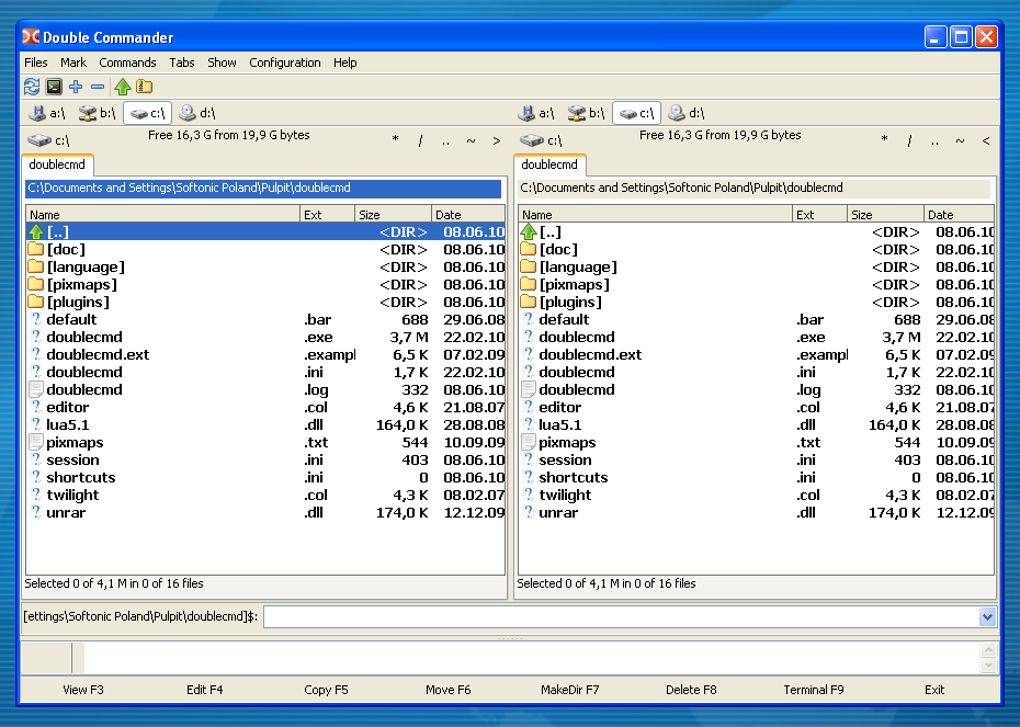The width and height of the screenshot is (1020, 727).
Task: Expand the command line history dropdown
Action: click(x=988, y=617)
